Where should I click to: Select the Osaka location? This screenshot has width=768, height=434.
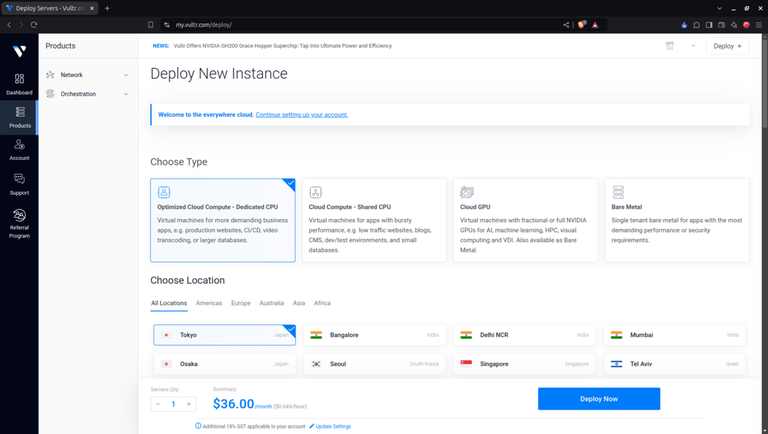[x=224, y=364]
